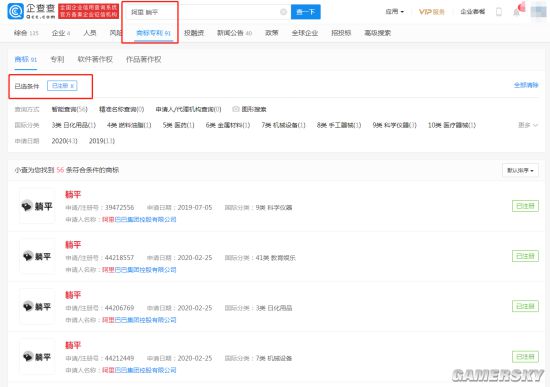550x387 pixels.
Task: Open the 高级搜索 tab
Action: 377,33
